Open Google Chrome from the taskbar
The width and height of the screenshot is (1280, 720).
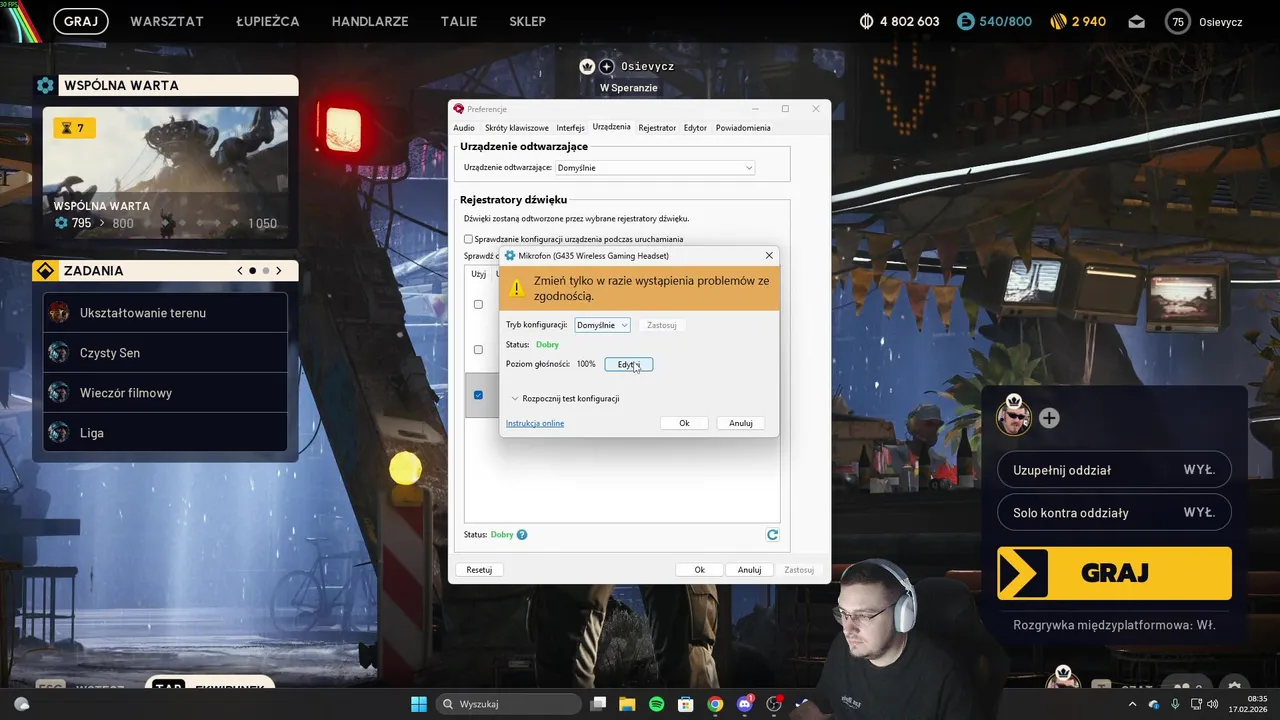[715, 704]
